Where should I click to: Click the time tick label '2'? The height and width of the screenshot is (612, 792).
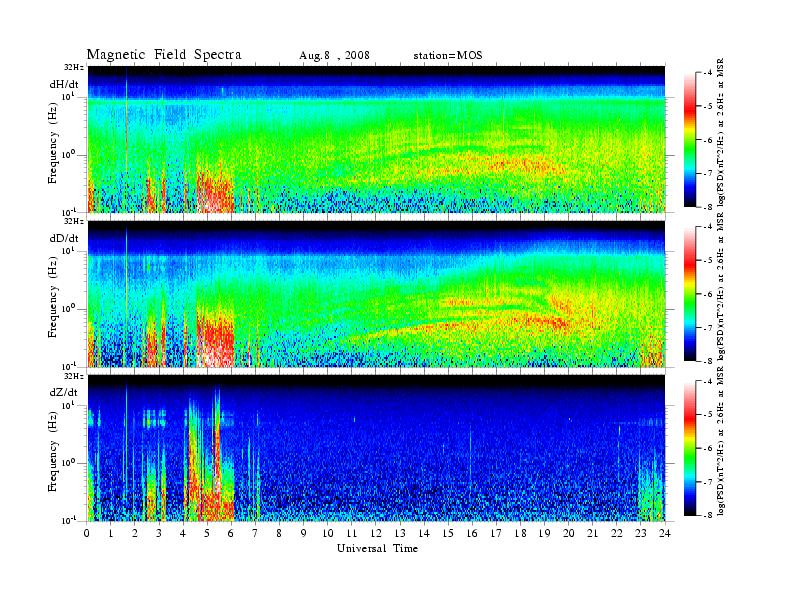point(135,533)
